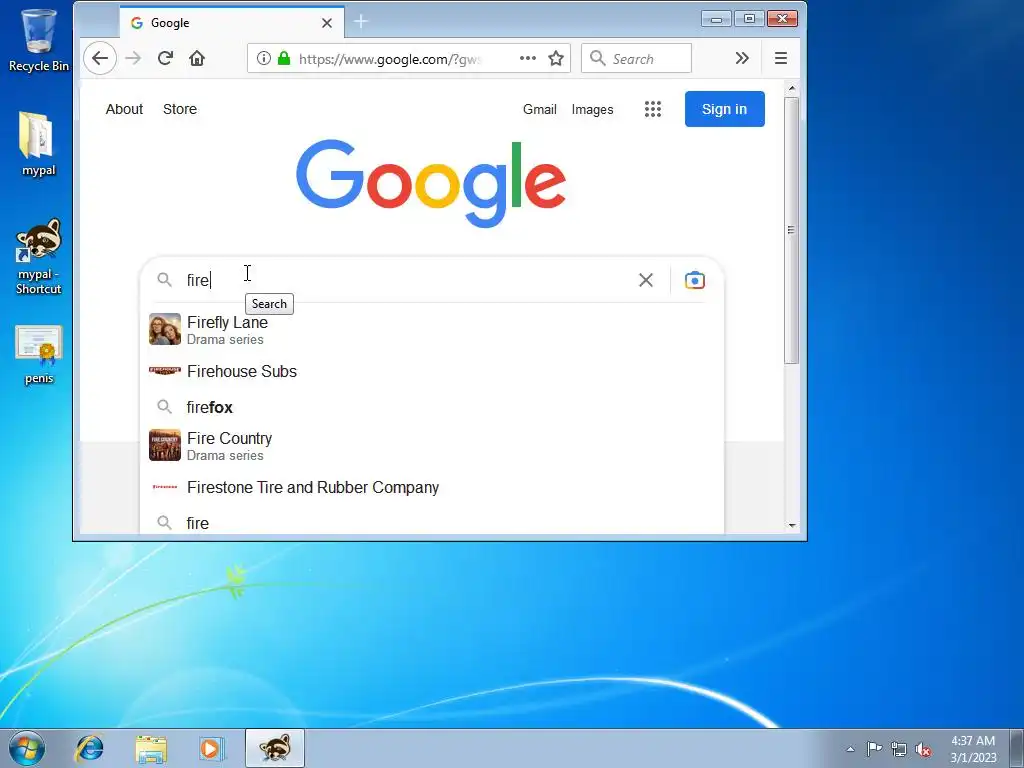Screen dimensions: 1024x768
Task: Expand the toolbar overflow chevron
Action: (x=742, y=58)
